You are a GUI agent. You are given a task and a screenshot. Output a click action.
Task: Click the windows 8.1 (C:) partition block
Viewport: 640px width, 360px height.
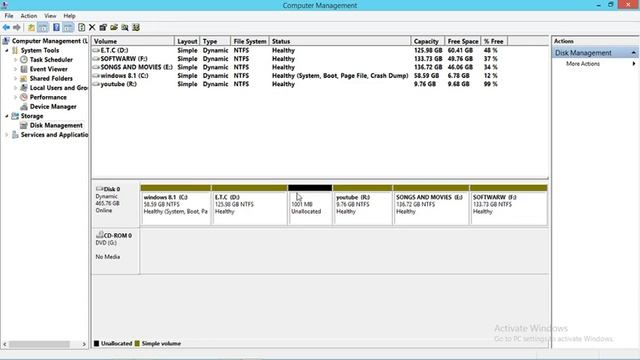coord(176,204)
